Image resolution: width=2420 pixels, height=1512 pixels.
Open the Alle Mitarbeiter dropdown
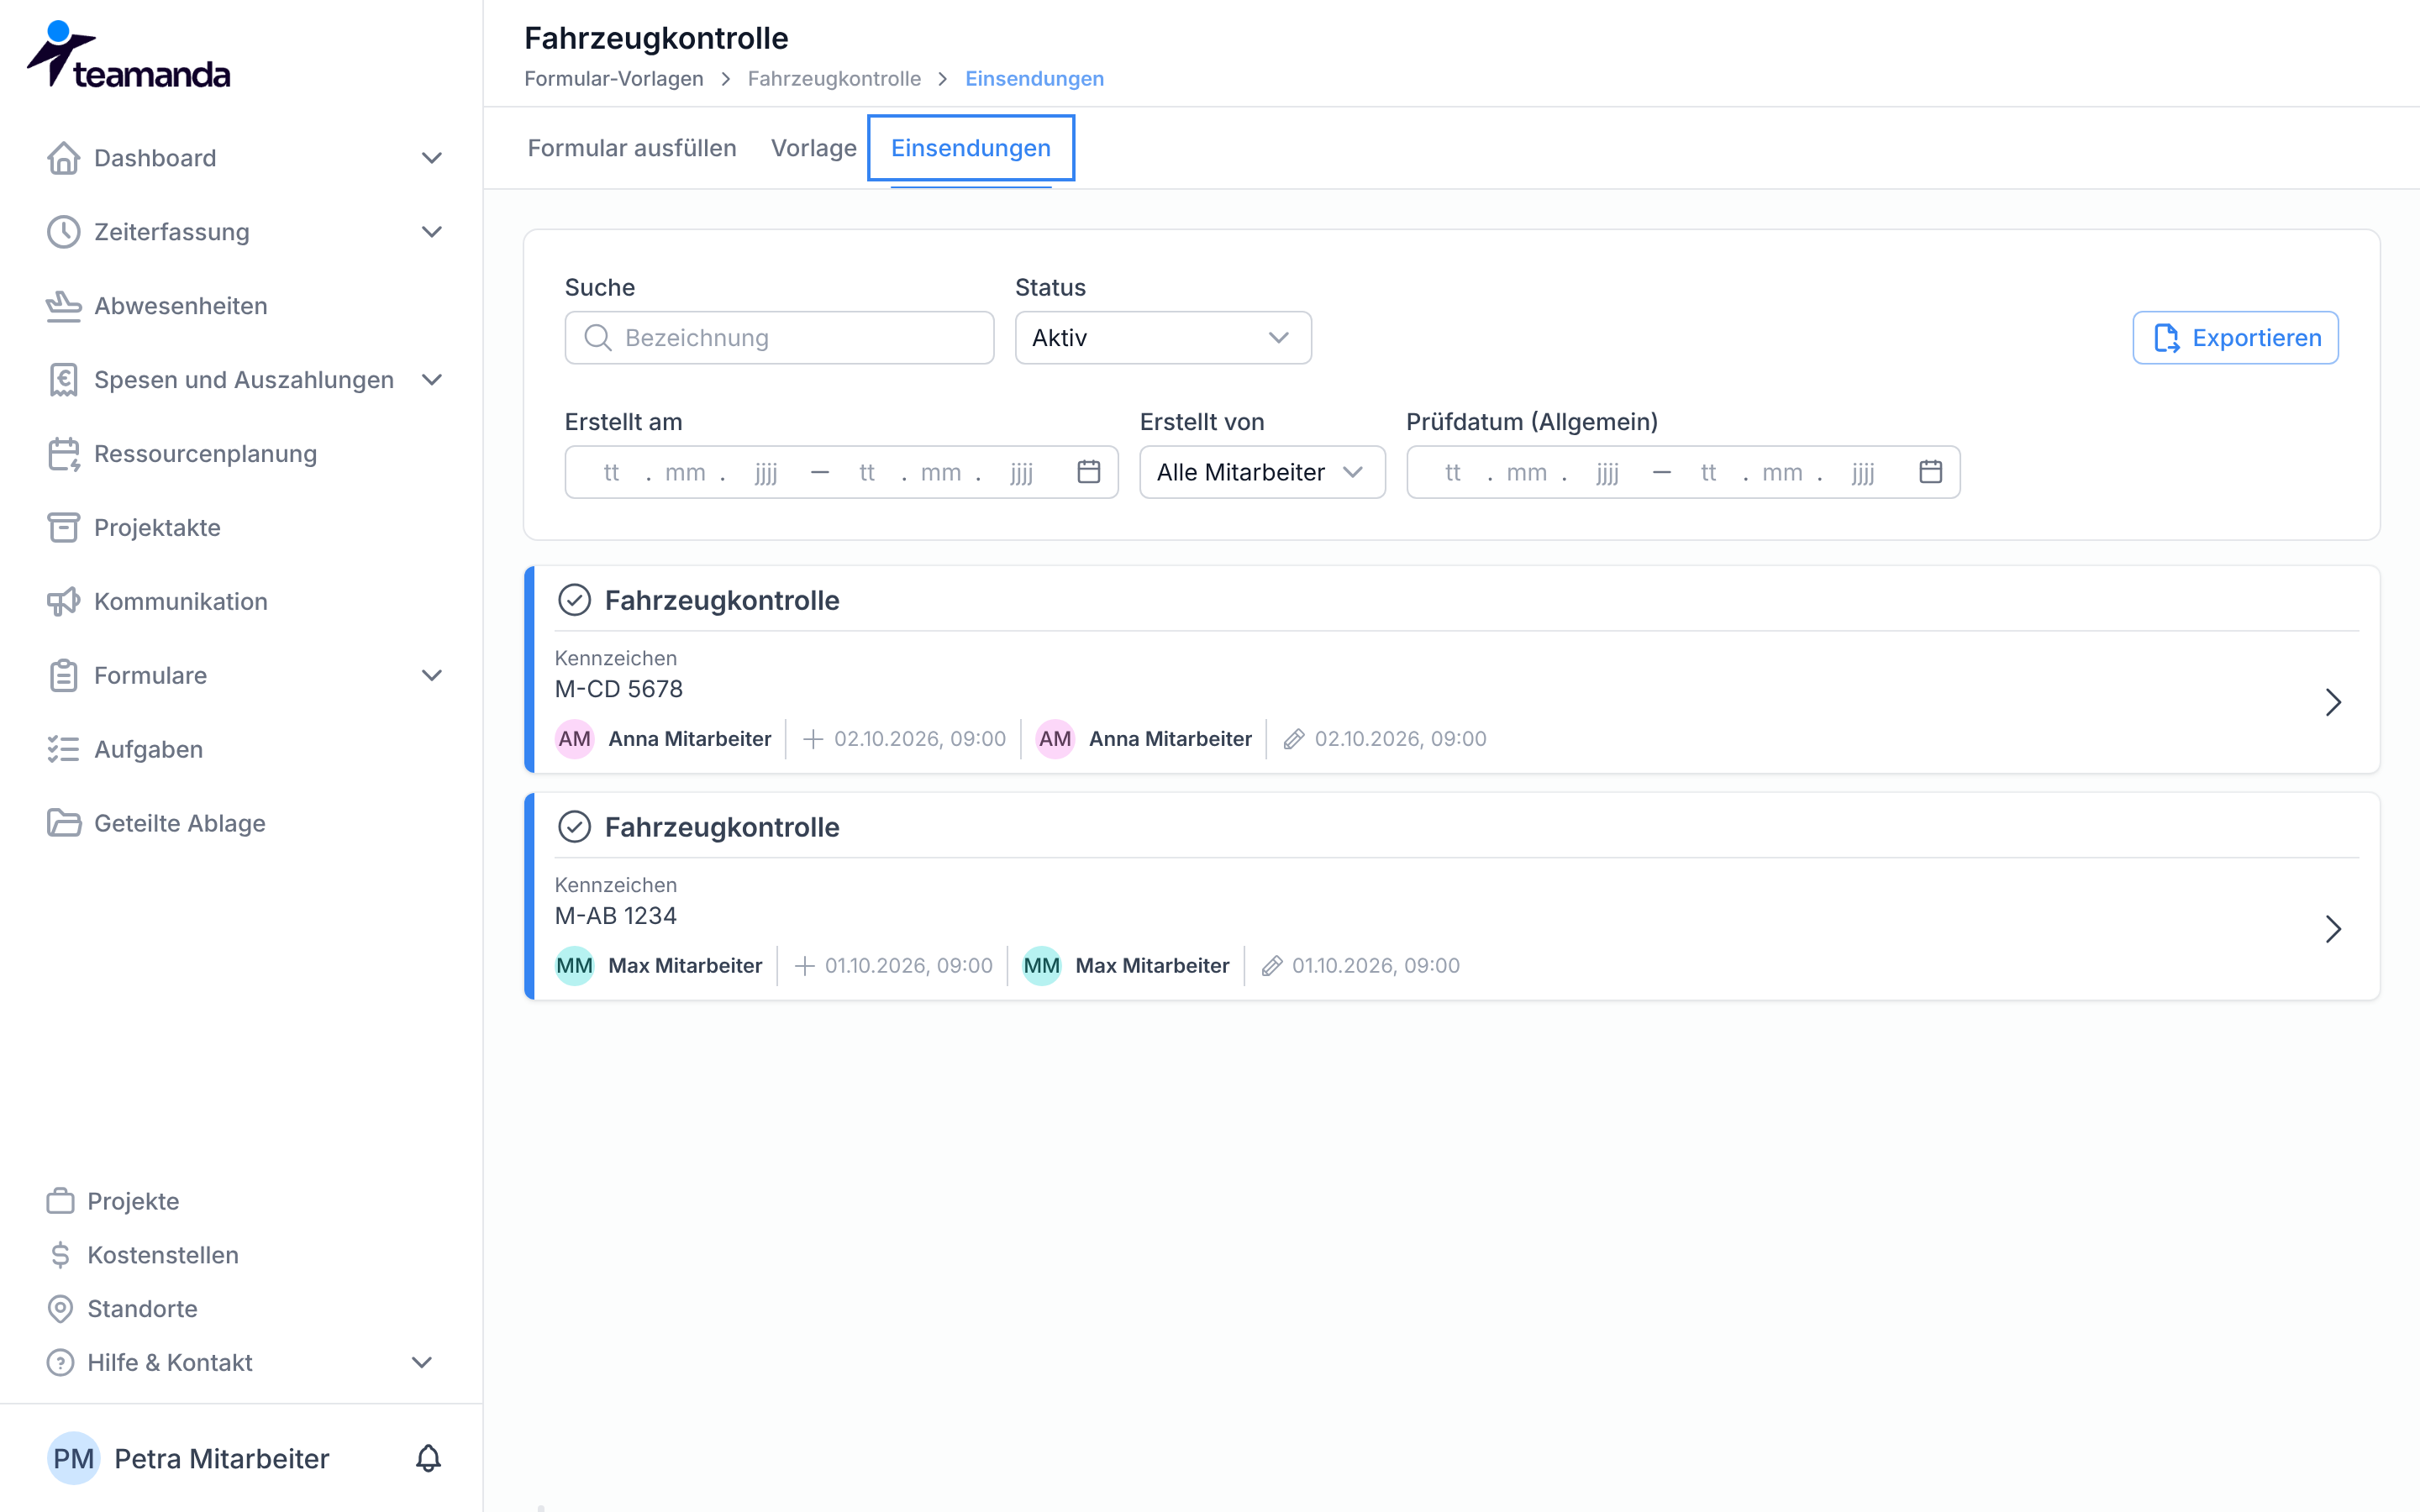click(x=1262, y=472)
